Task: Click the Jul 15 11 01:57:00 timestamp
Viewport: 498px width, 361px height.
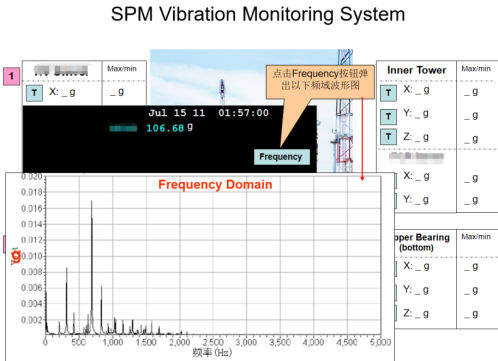Action: [209, 113]
